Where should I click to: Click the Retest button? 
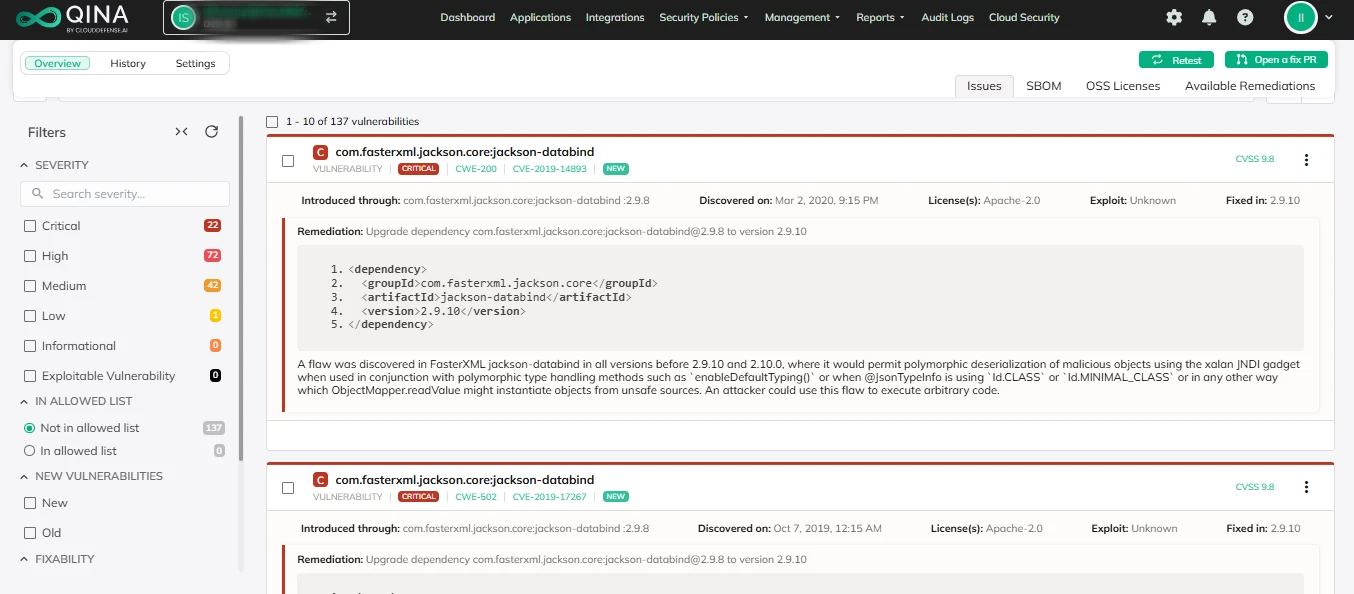[1176, 60]
